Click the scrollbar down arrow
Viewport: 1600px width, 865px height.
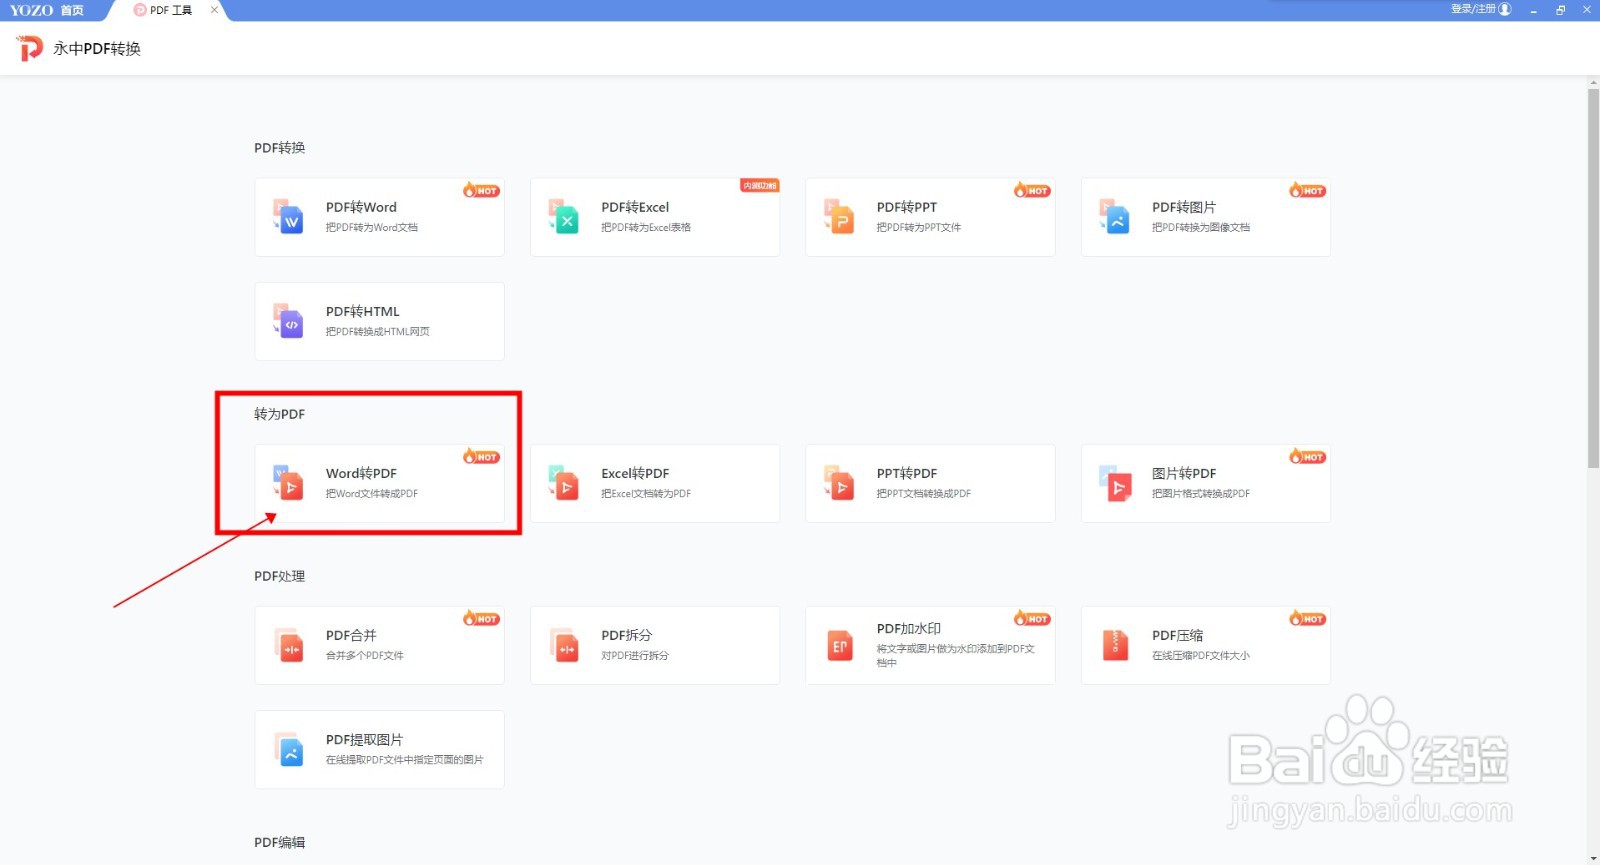[1593, 858]
